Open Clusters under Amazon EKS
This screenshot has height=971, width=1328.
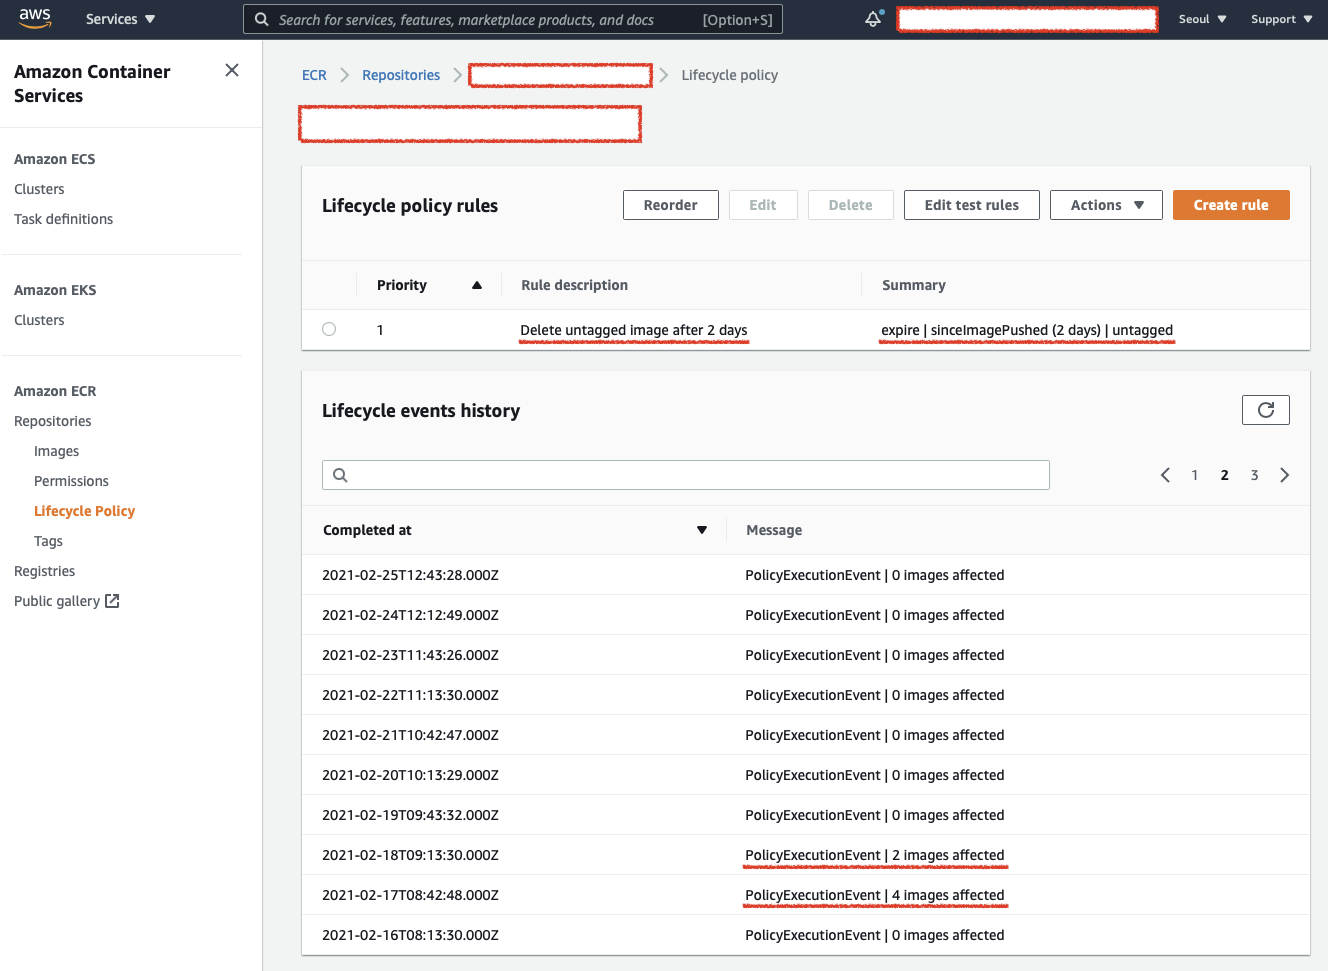point(39,320)
